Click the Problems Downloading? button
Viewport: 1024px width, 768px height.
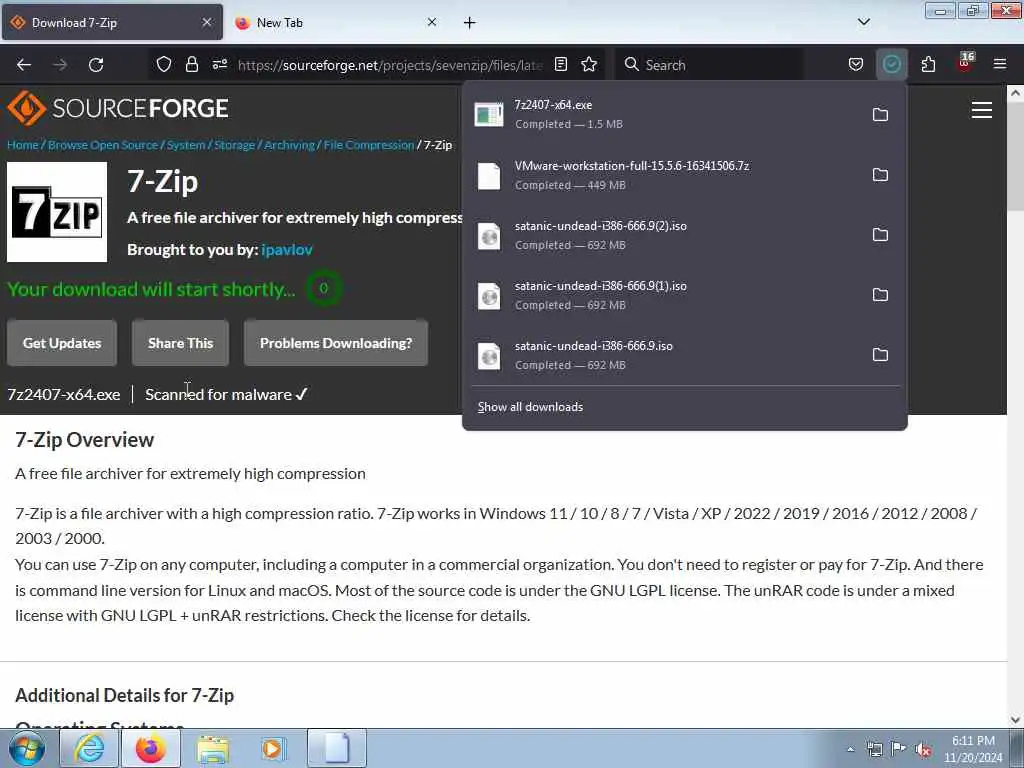click(336, 343)
